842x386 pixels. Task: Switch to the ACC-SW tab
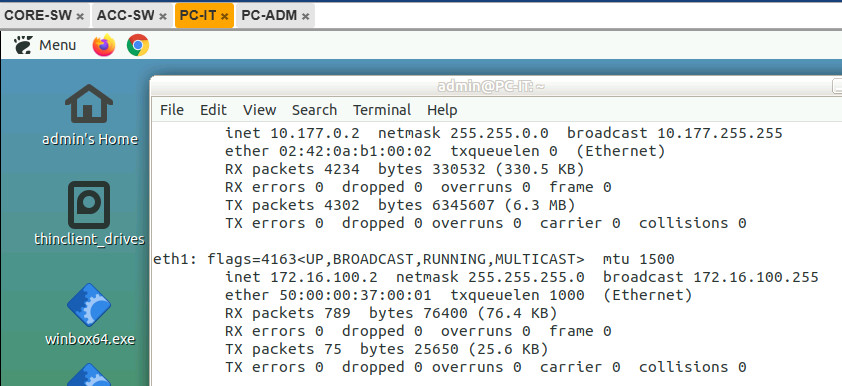tap(125, 16)
